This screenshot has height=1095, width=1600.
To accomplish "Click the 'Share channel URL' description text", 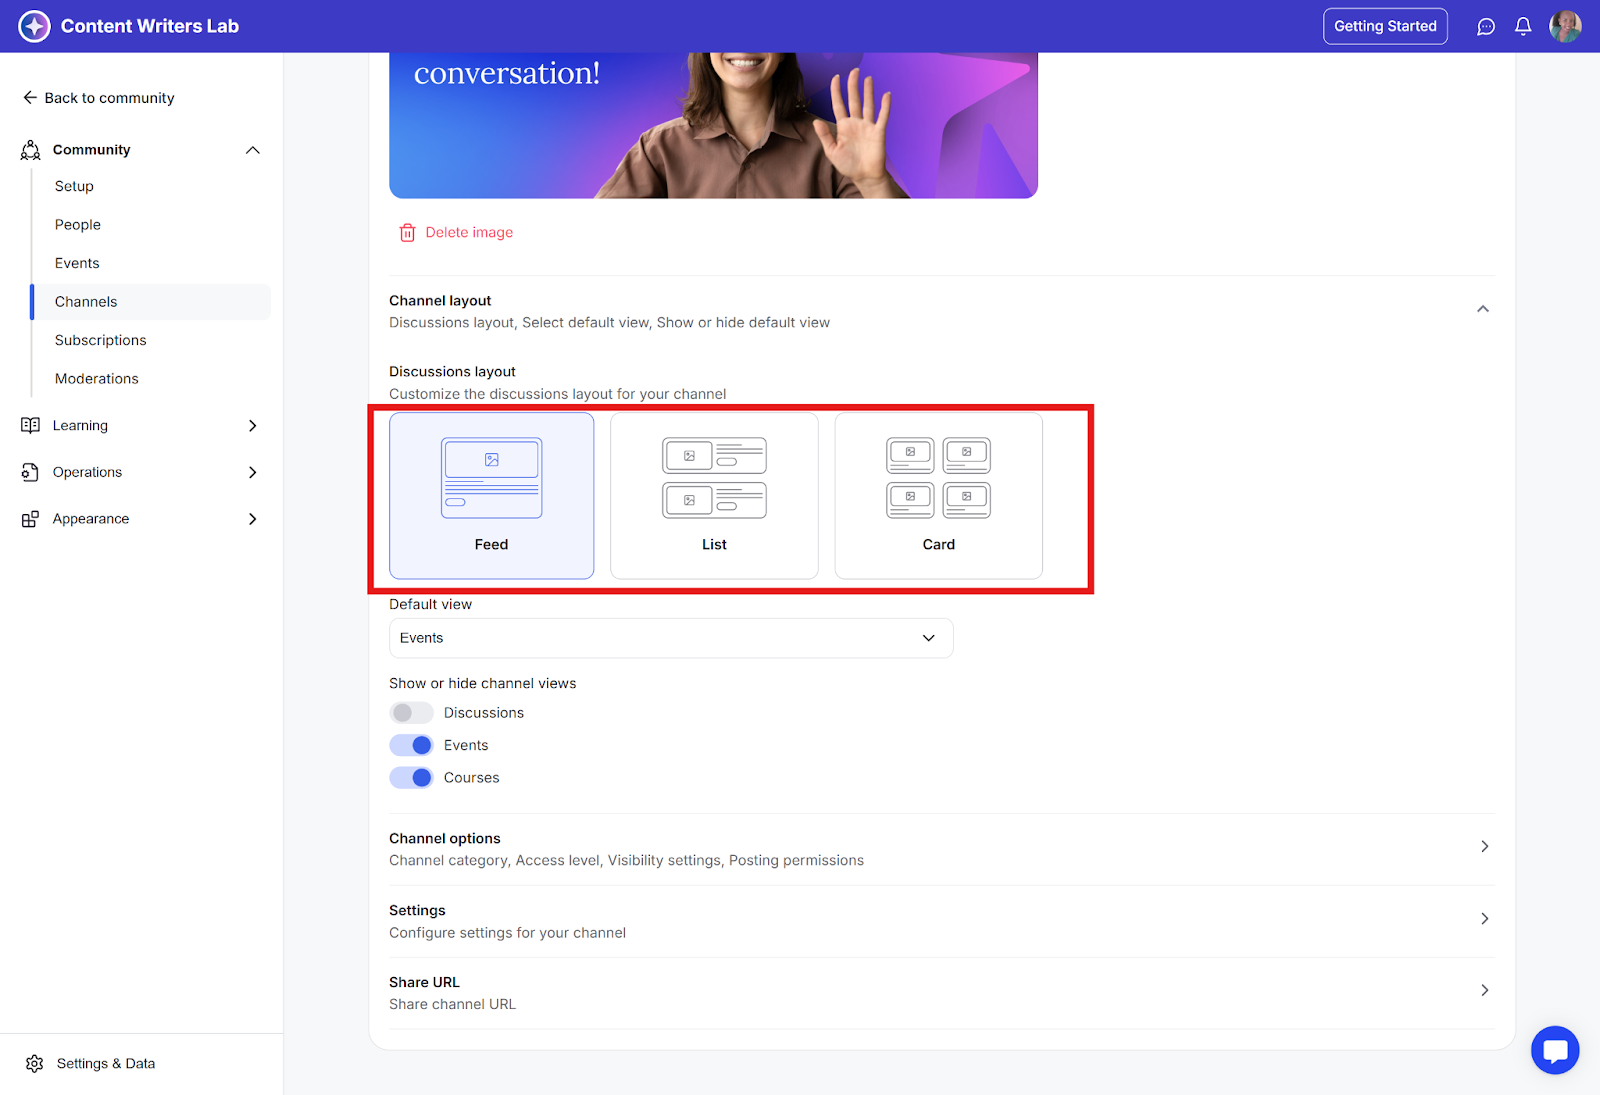I will [453, 1005].
